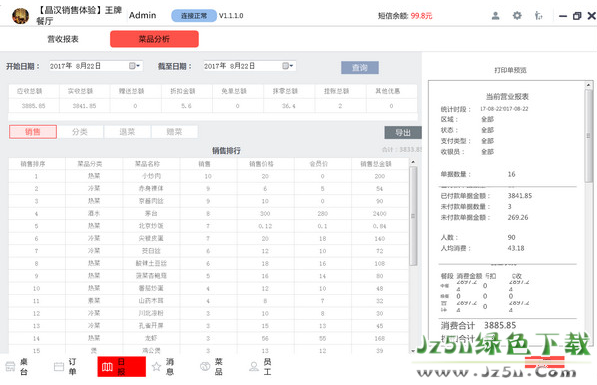Click the print preview scroll-up arrow
Image resolution: width=597 pixels, height=385 pixels.
coord(588,85)
